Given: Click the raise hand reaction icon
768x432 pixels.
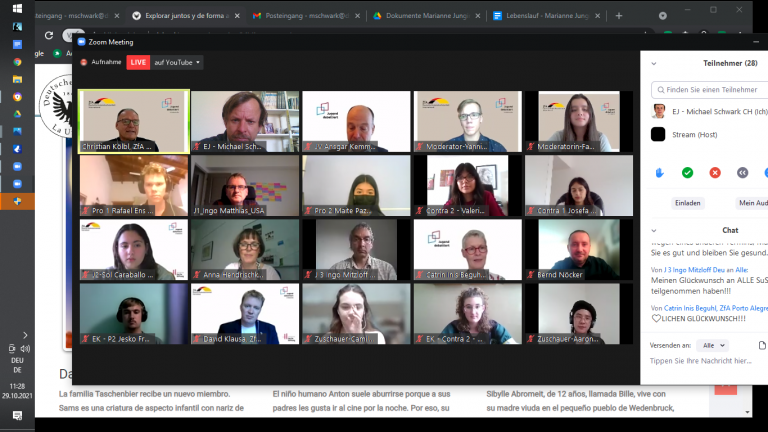Looking at the screenshot, I should point(659,172).
